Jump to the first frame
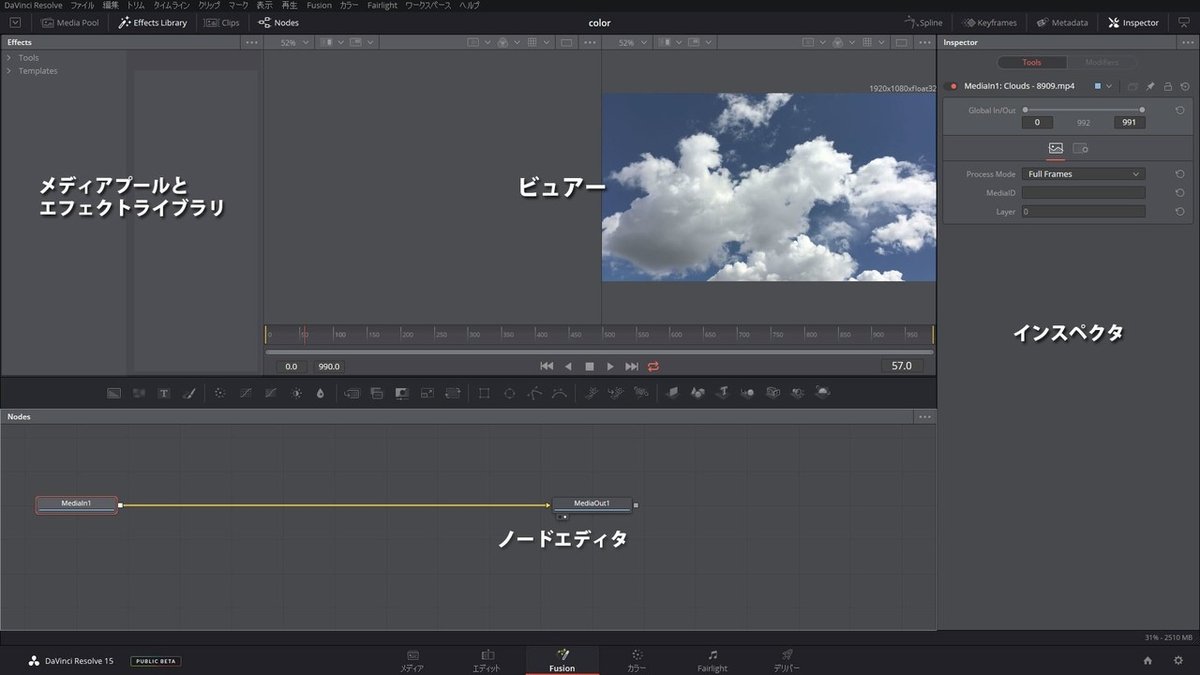Image resolution: width=1200 pixels, height=675 pixels. click(546, 366)
